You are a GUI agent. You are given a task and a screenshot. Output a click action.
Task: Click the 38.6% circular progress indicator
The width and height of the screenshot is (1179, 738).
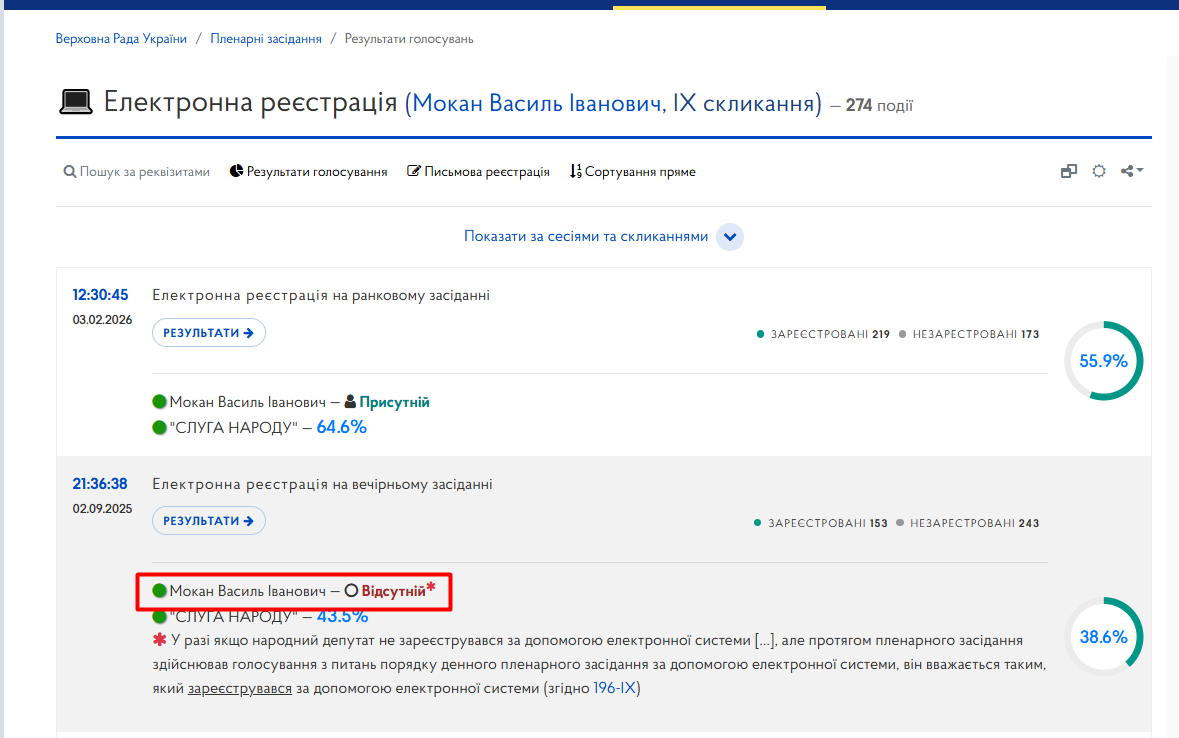(x=1103, y=637)
